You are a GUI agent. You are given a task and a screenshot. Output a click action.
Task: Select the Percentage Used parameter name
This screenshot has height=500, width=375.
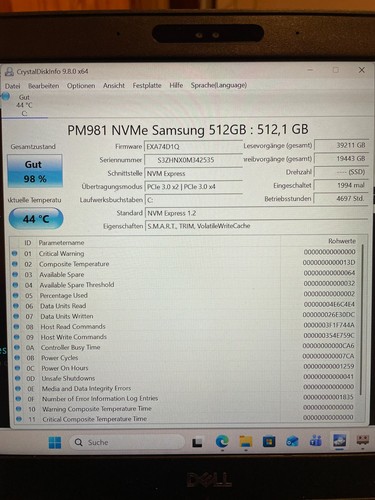coord(64,295)
